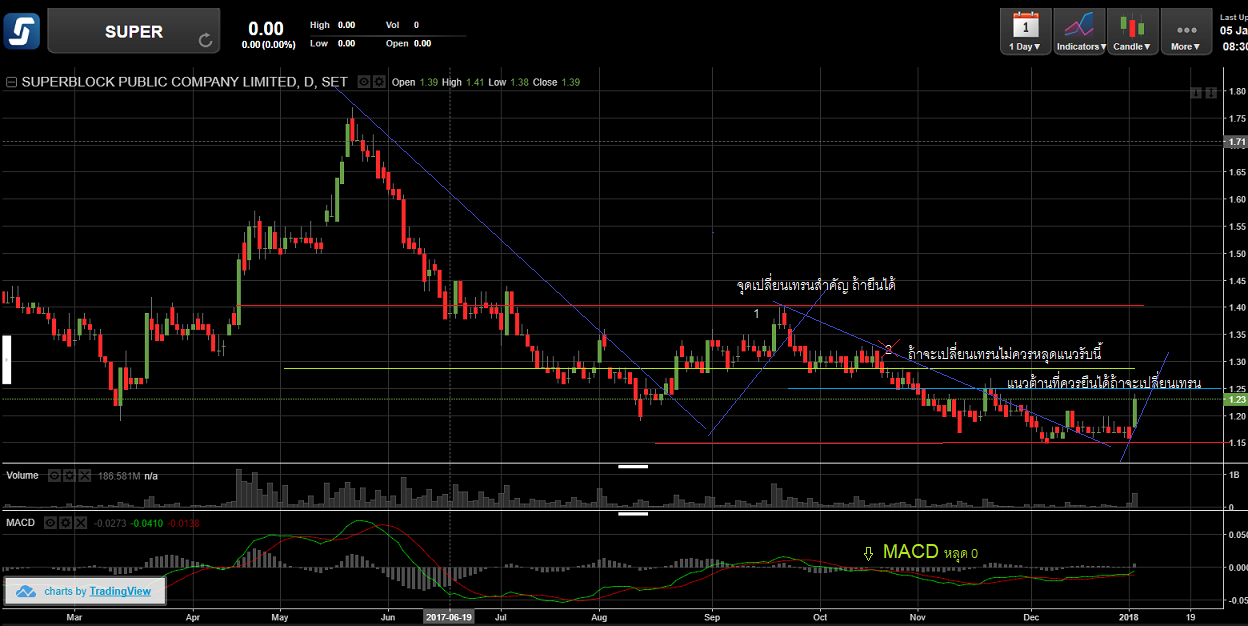Click the High 1.41 value in legend
This screenshot has height=626, width=1248.
coord(473,82)
